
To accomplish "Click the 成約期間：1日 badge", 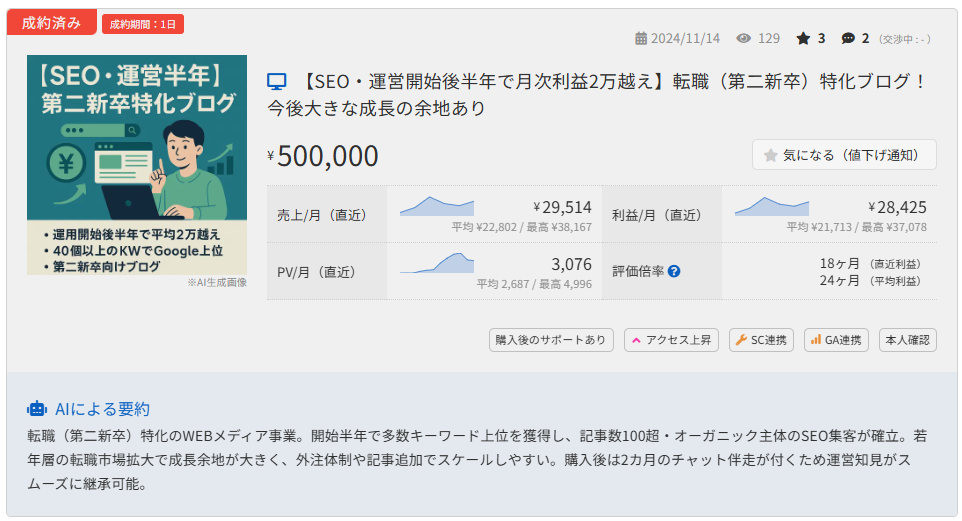I will point(143,24).
